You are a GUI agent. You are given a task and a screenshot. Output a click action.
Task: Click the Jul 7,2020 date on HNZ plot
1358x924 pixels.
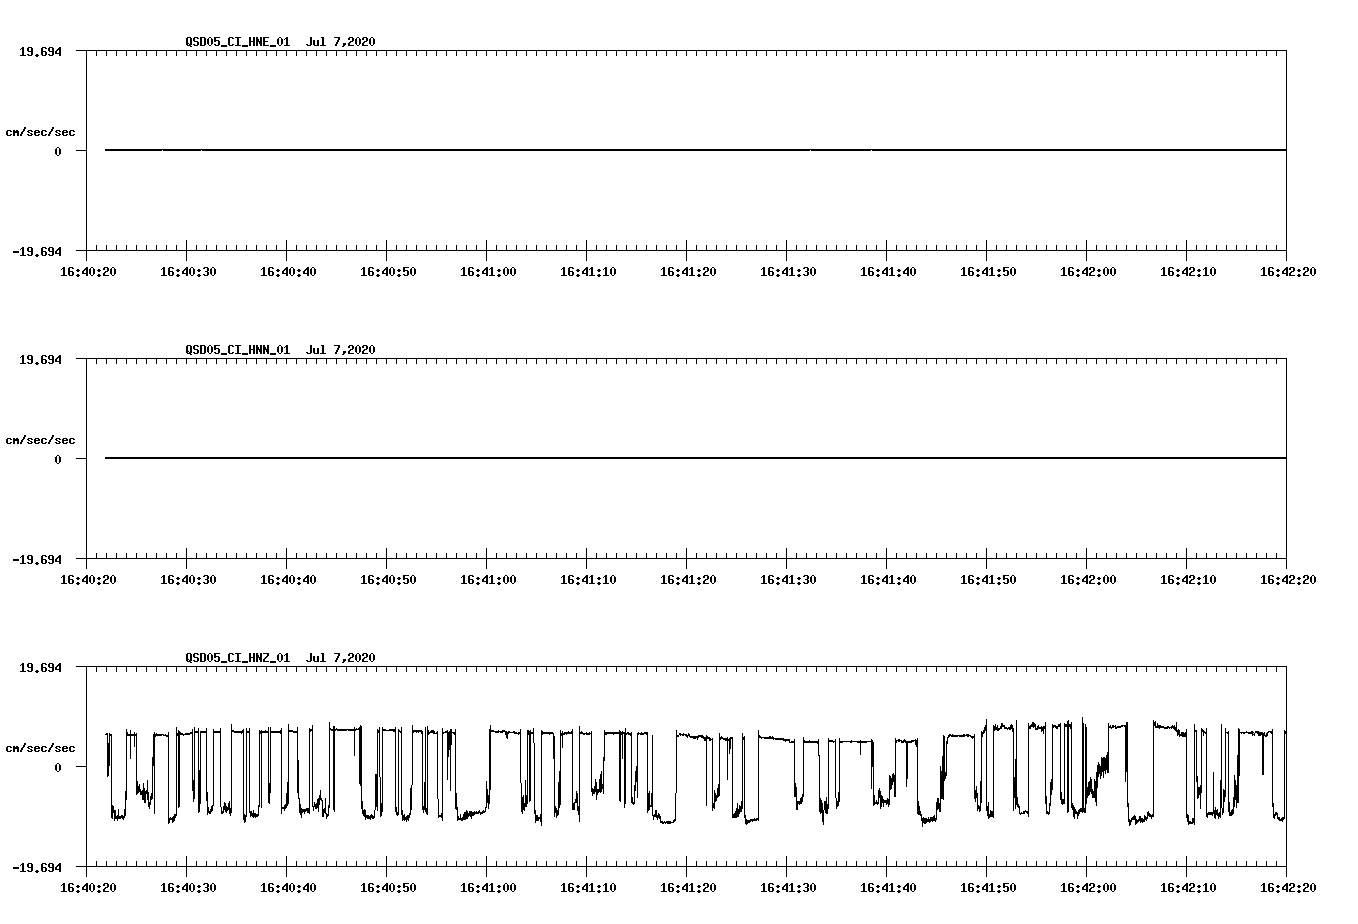click(x=341, y=658)
